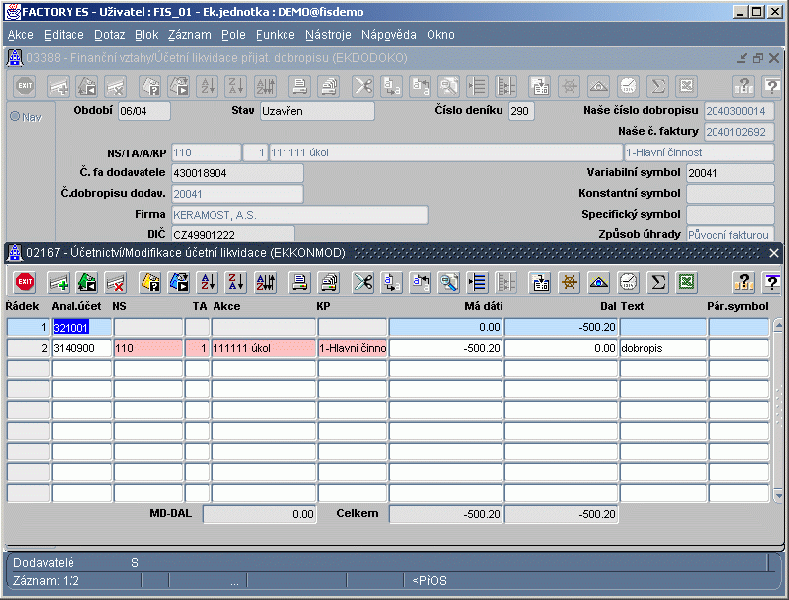Sort ascending A-Z in EKKONMOD toolbar
Viewport: 789px width, 600px height.
click(x=208, y=282)
